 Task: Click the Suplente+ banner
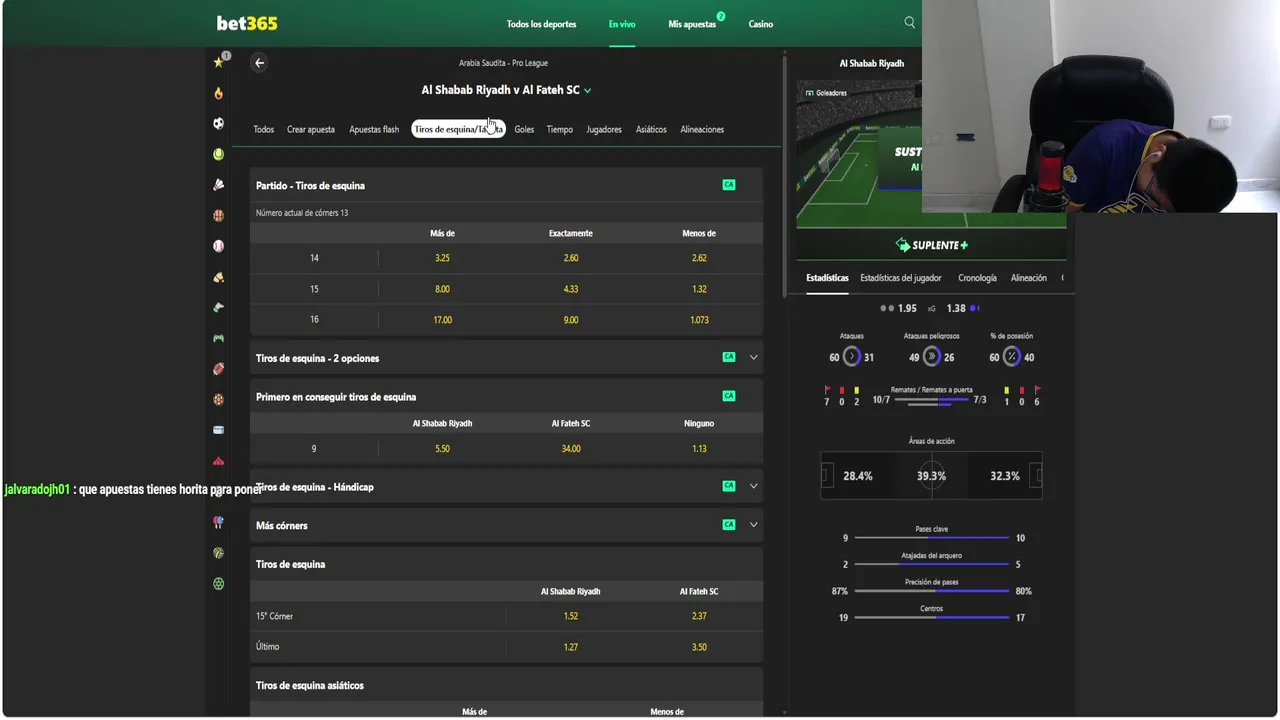(931, 245)
